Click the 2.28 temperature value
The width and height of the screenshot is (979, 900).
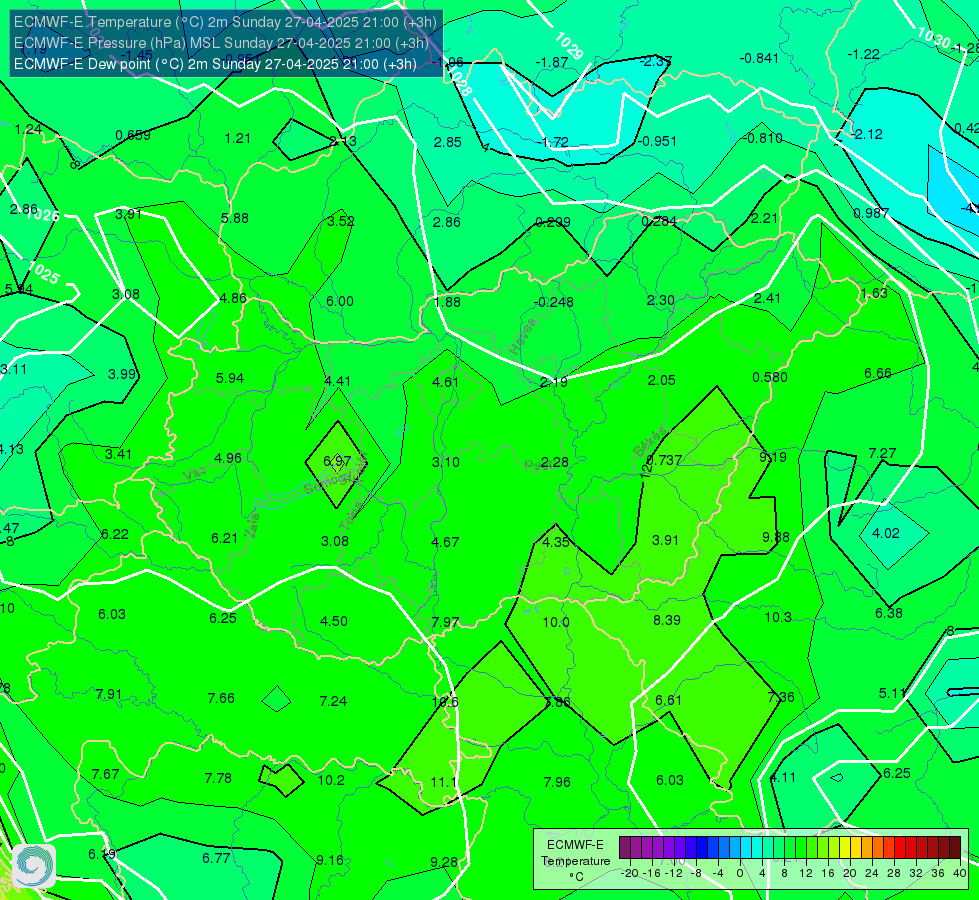[x=554, y=462]
